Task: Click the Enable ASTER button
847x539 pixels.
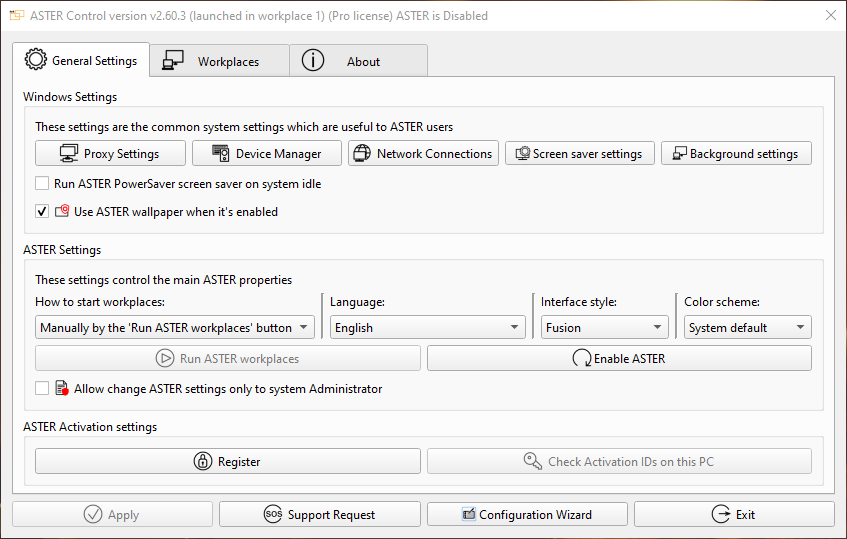Action: tap(619, 358)
